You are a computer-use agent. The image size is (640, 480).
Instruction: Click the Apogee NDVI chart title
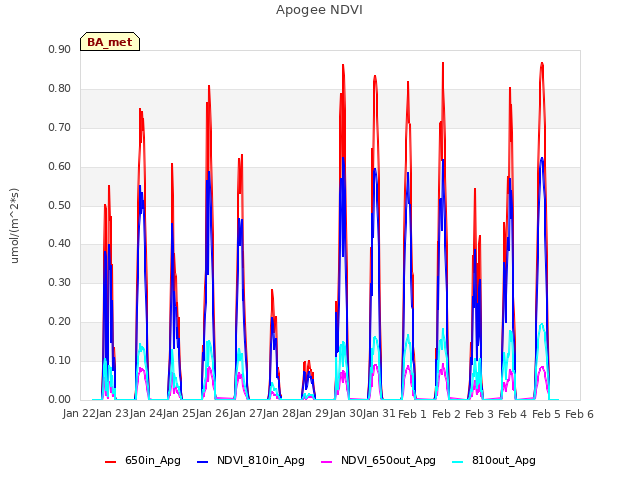pos(319,10)
